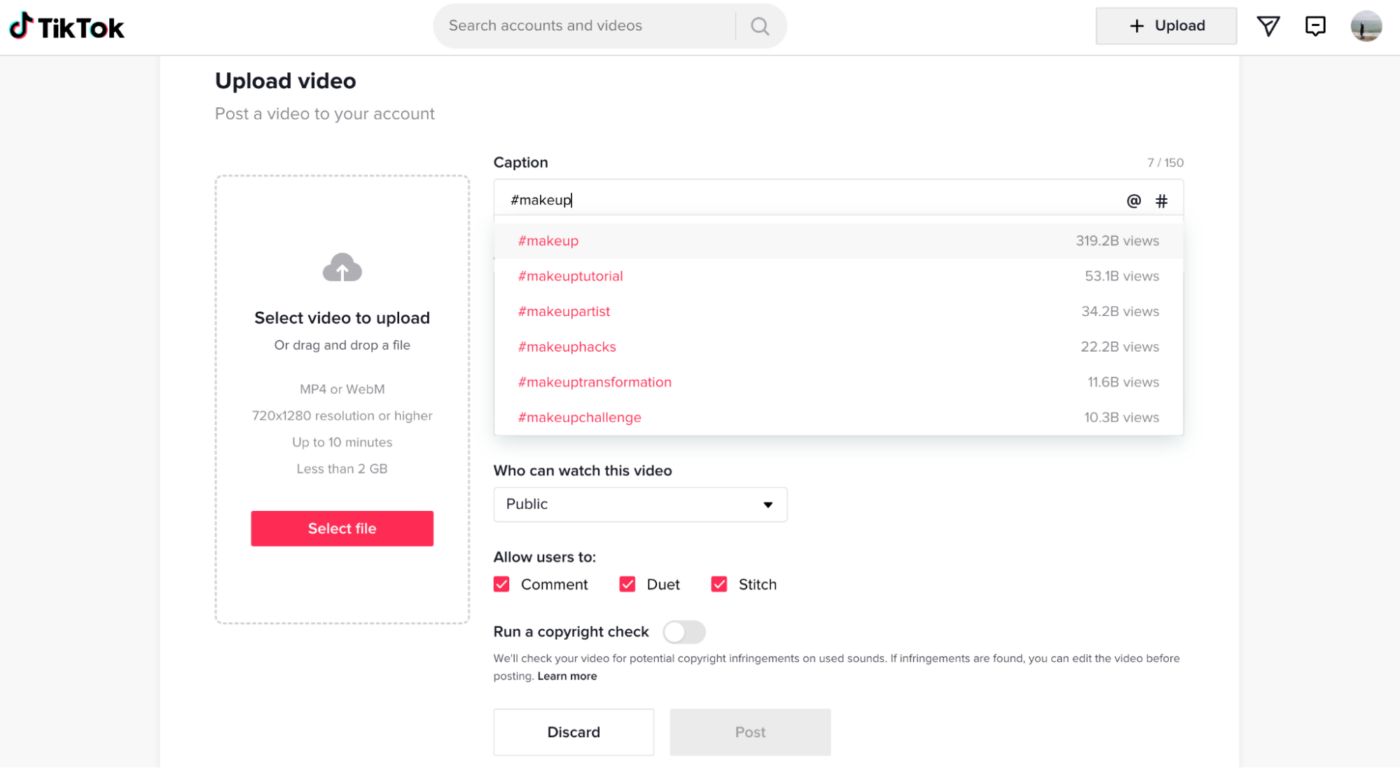This screenshot has height=768, width=1400.
Task: Uncheck the Comment permission
Action: (x=501, y=583)
